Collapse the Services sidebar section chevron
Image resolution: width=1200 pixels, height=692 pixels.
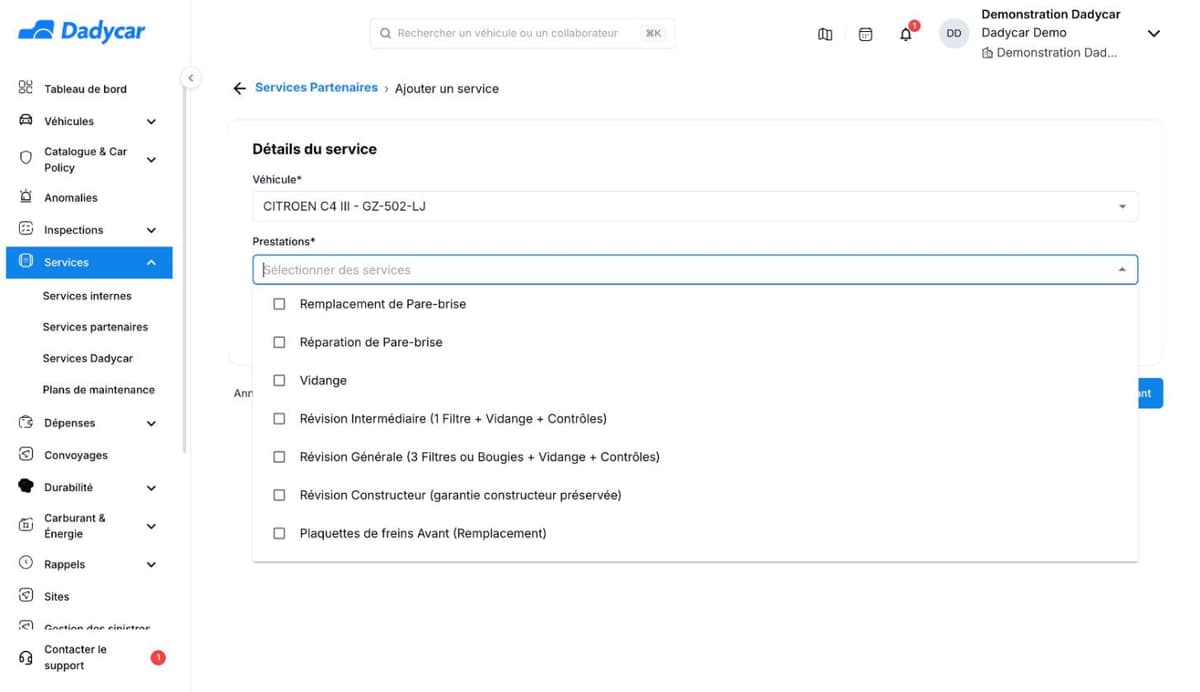pyautogui.click(x=151, y=263)
